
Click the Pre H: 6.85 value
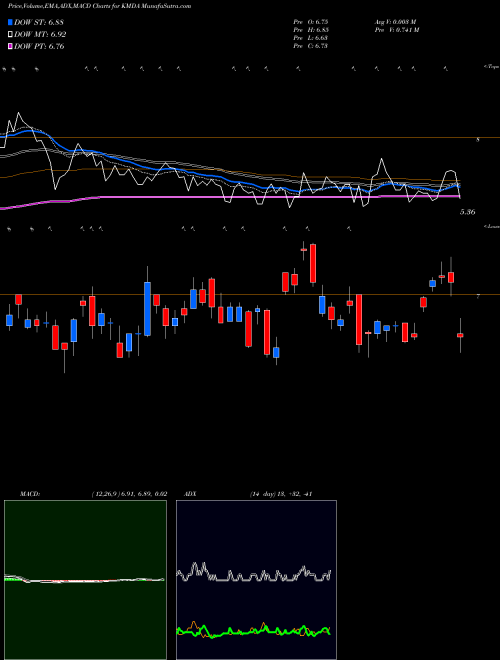(x=311, y=30)
